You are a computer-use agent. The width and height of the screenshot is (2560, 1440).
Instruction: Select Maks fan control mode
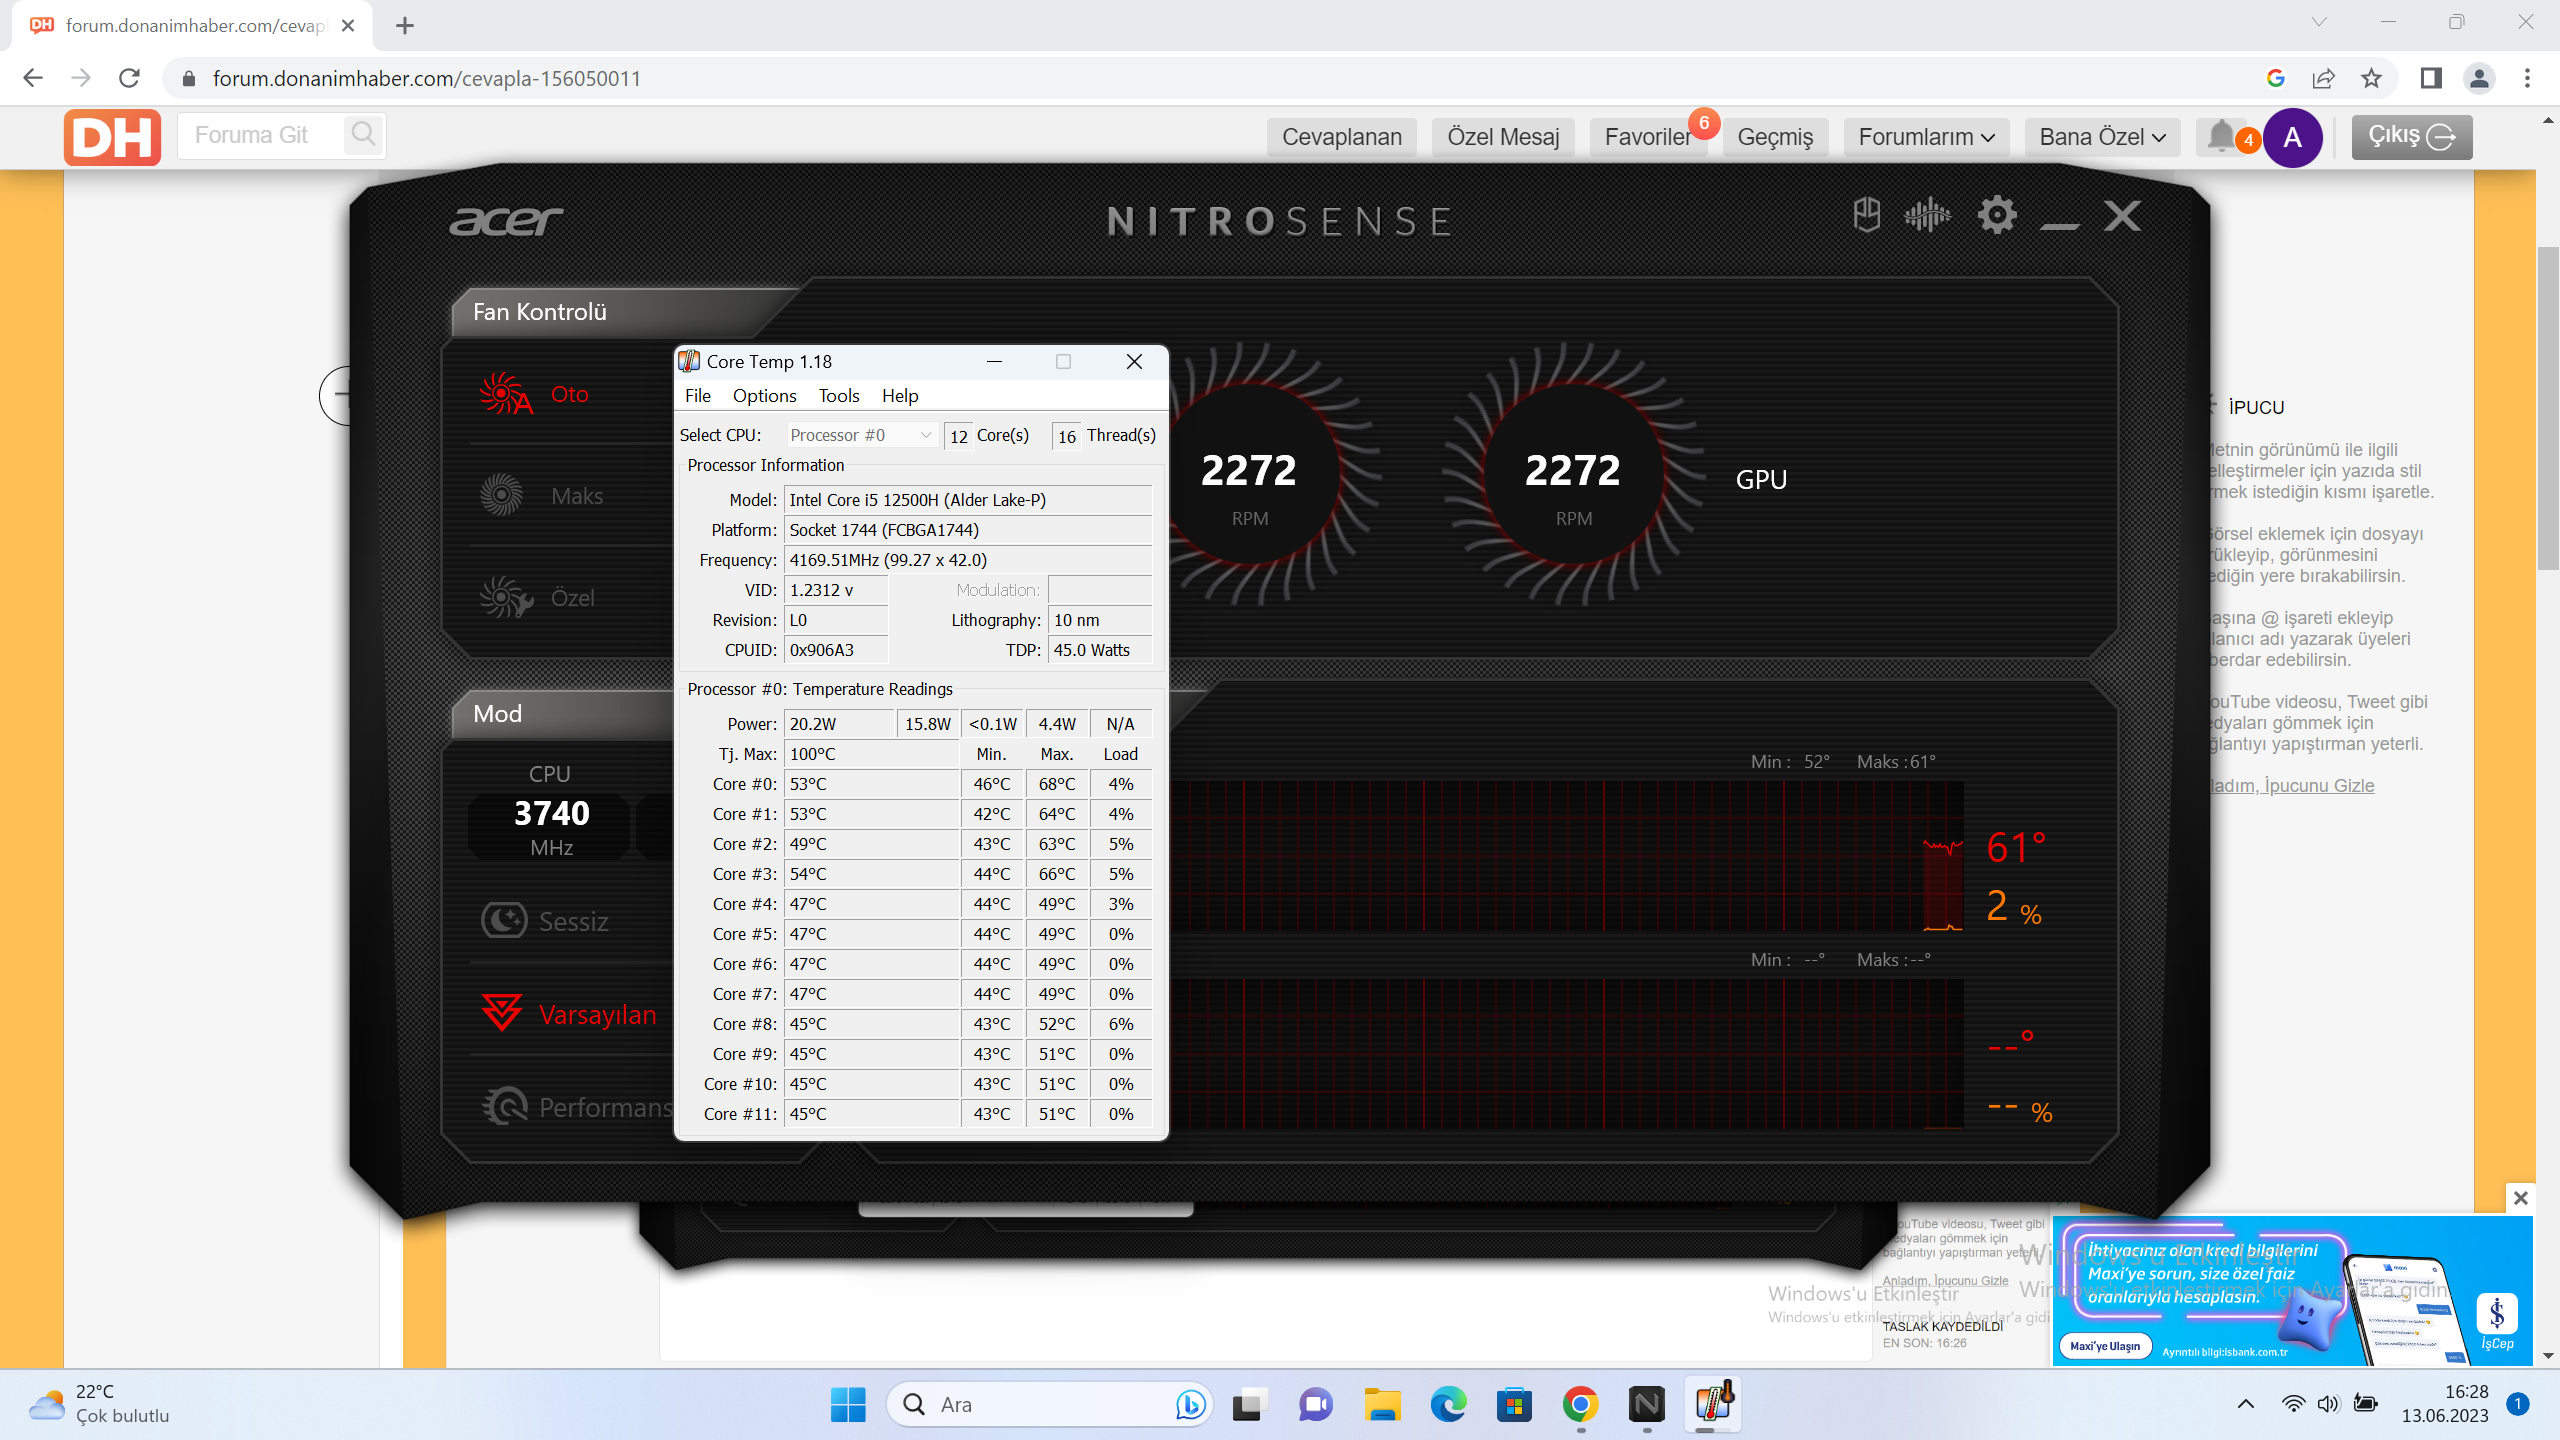click(x=576, y=496)
